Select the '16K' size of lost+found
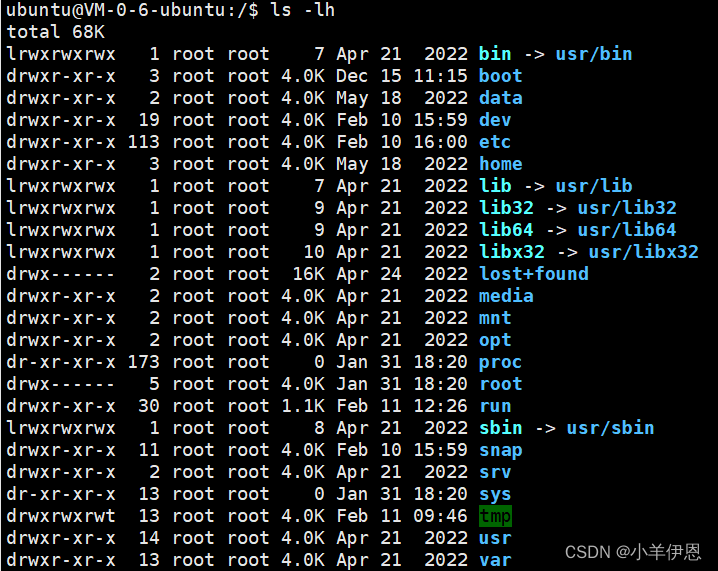This screenshot has width=718, height=571. point(308,274)
